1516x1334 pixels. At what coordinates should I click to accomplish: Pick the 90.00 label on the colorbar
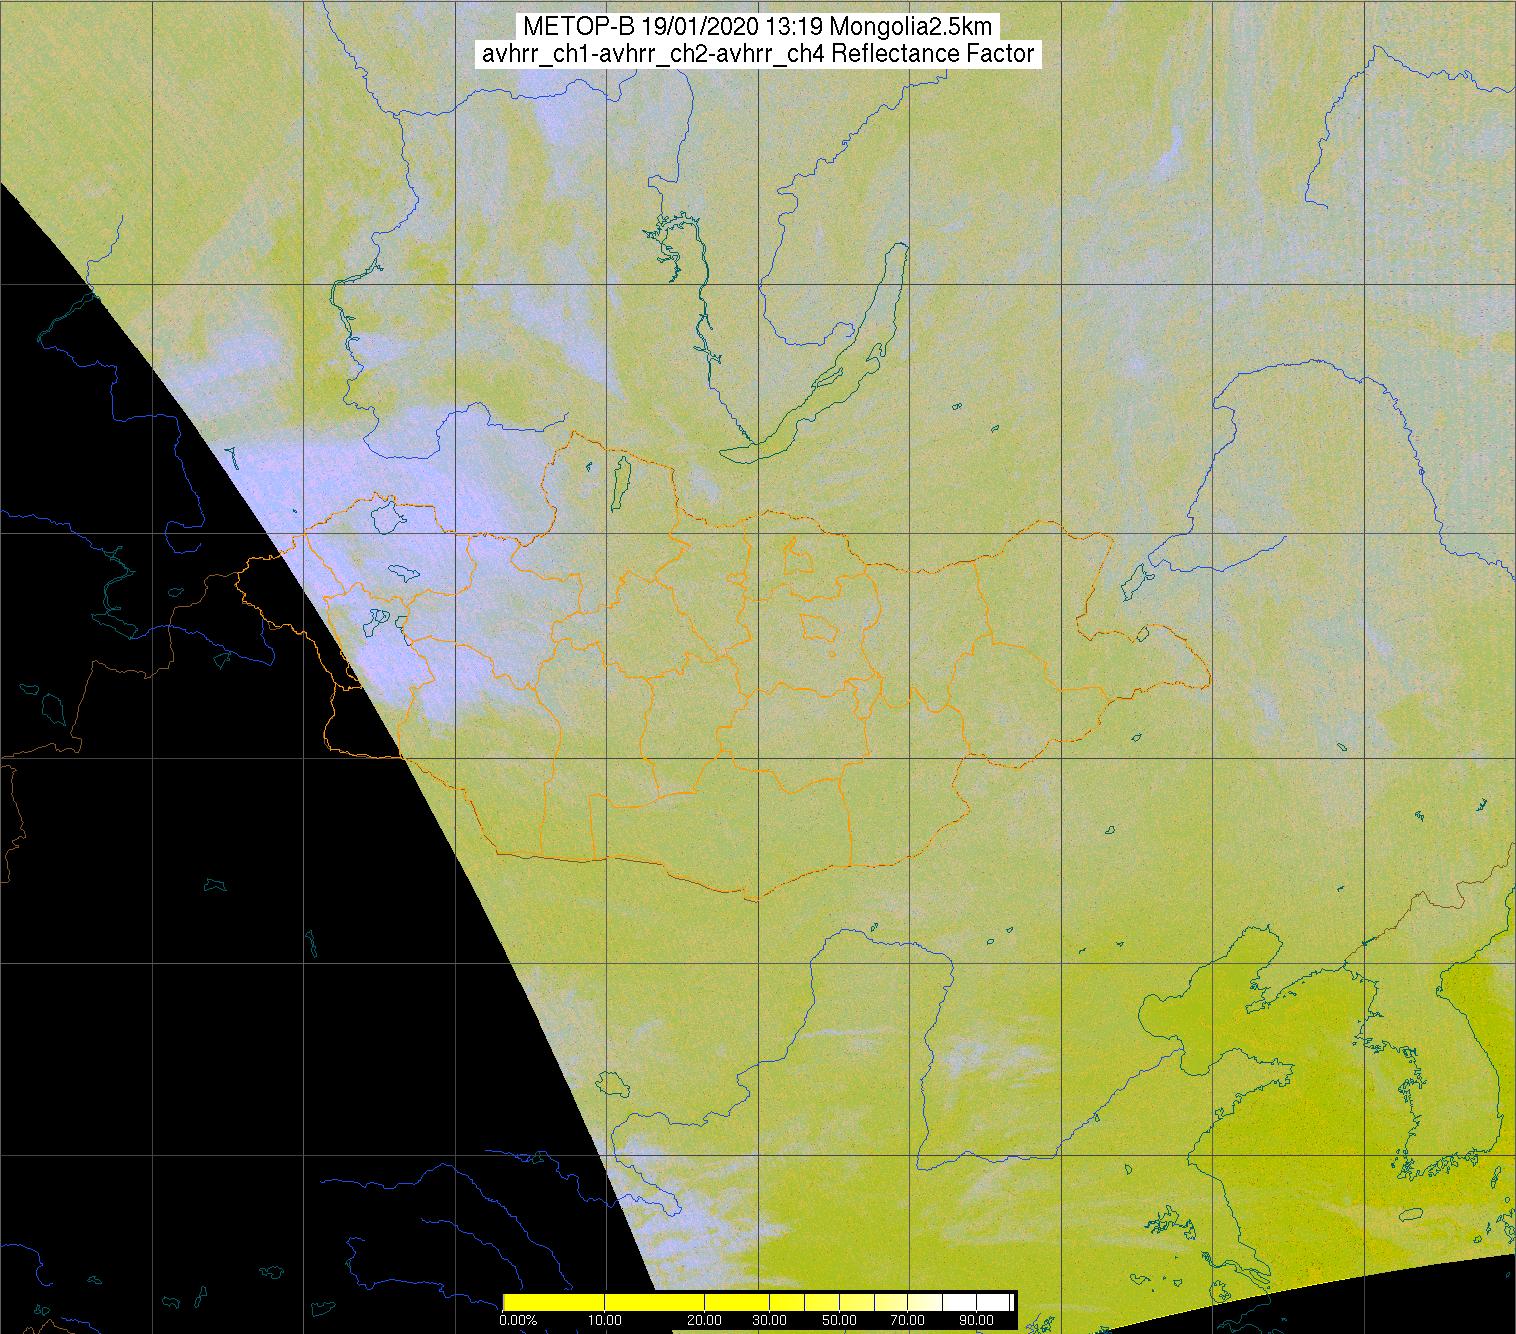pyautogui.click(x=973, y=1320)
